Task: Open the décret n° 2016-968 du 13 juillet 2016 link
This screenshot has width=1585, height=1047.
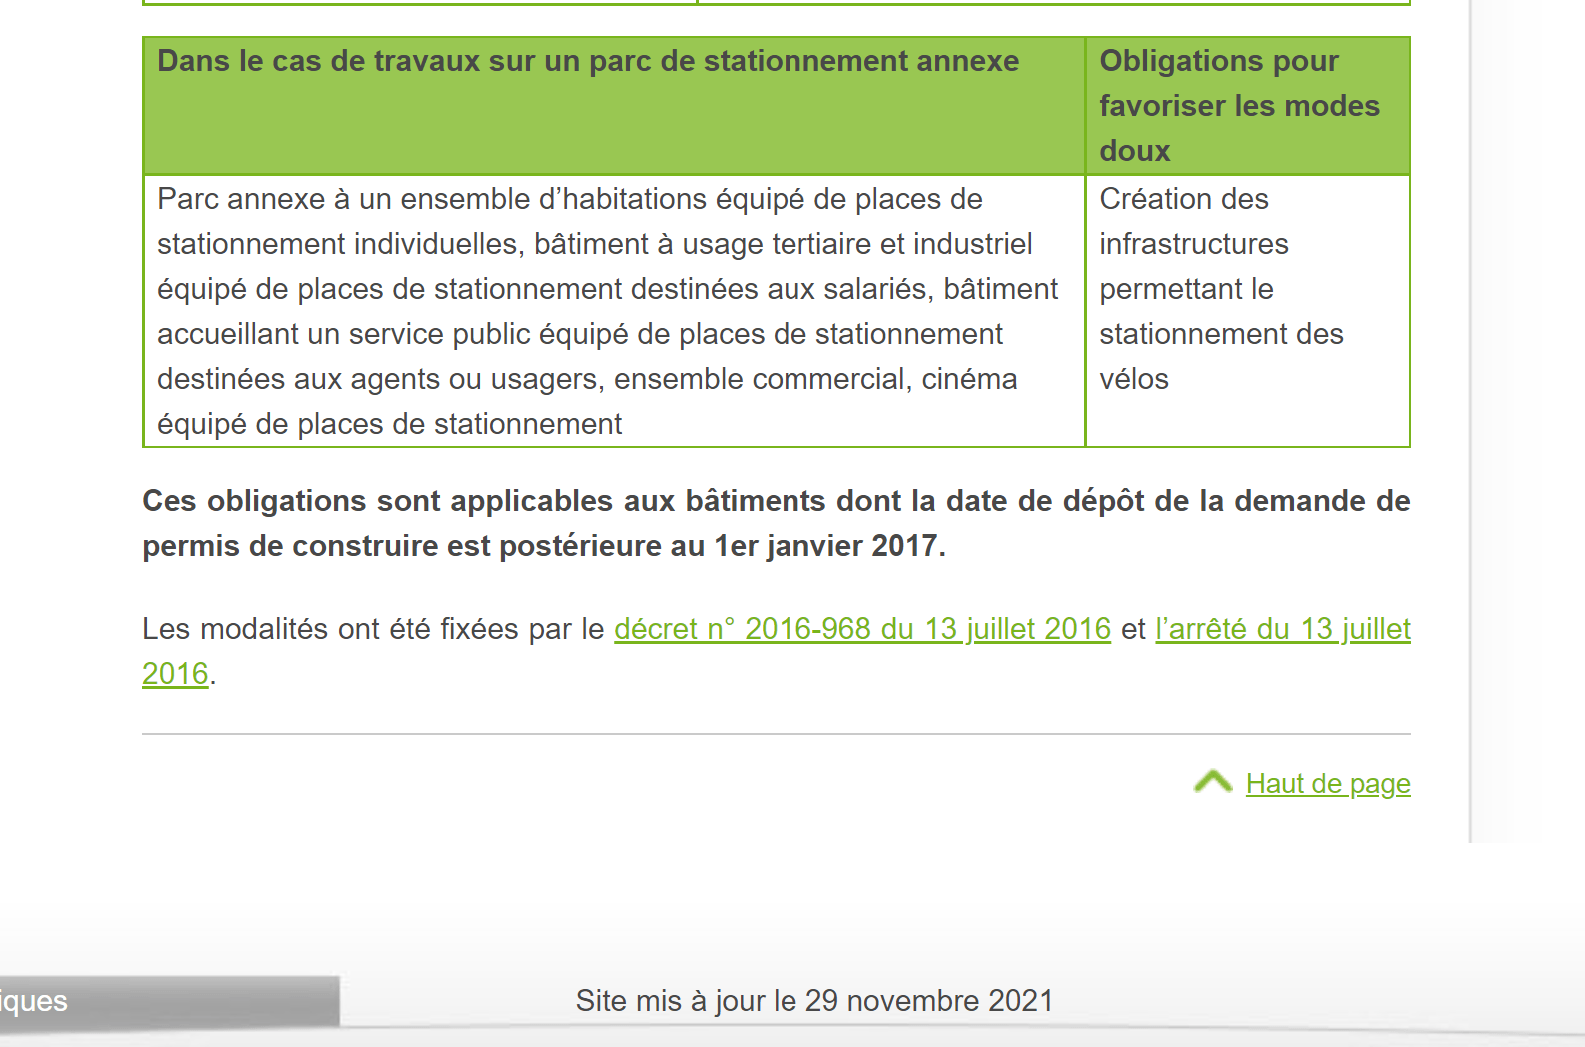Action: pos(862,629)
